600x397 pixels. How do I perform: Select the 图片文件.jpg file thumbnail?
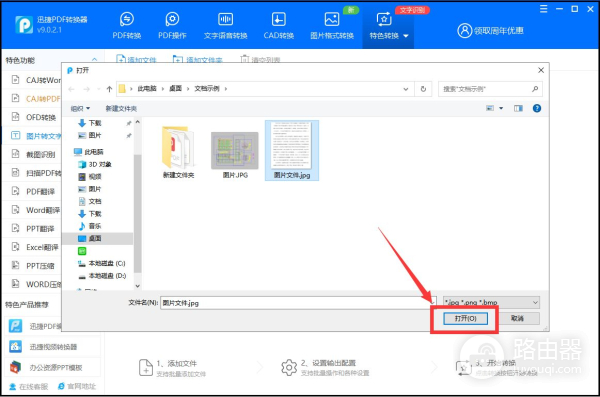[292, 150]
